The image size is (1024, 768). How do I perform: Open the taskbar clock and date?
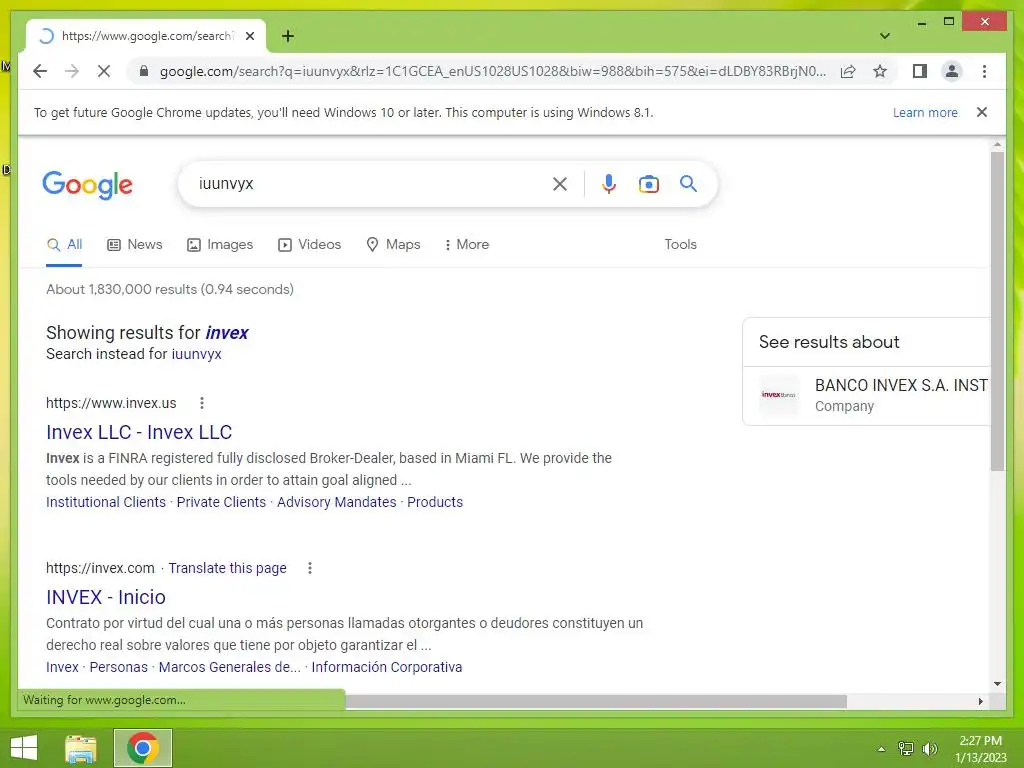click(980, 749)
